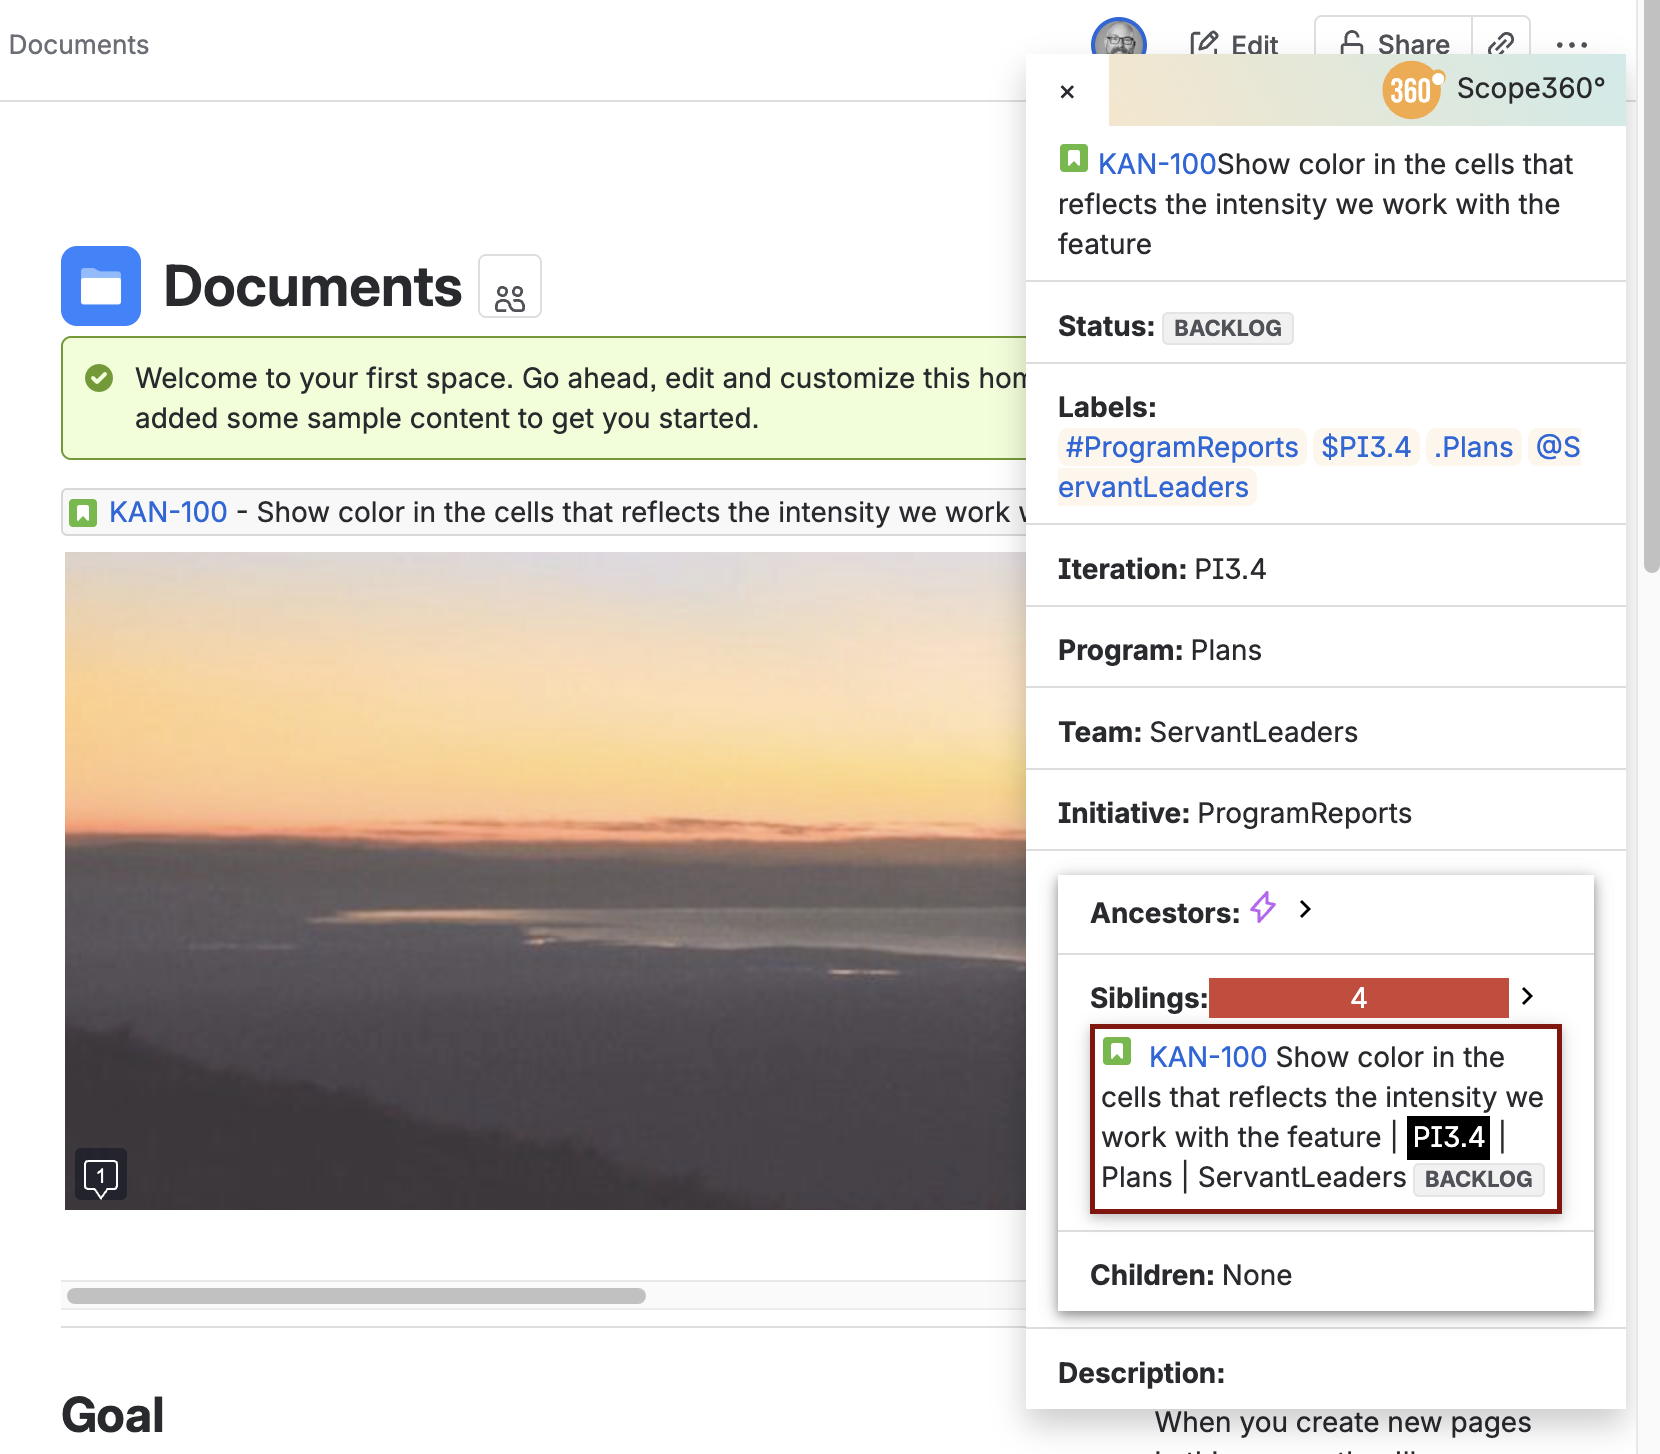1660x1454 pixels.
Task: Edit this Confluence page
Action: (x=1234, y=44)
